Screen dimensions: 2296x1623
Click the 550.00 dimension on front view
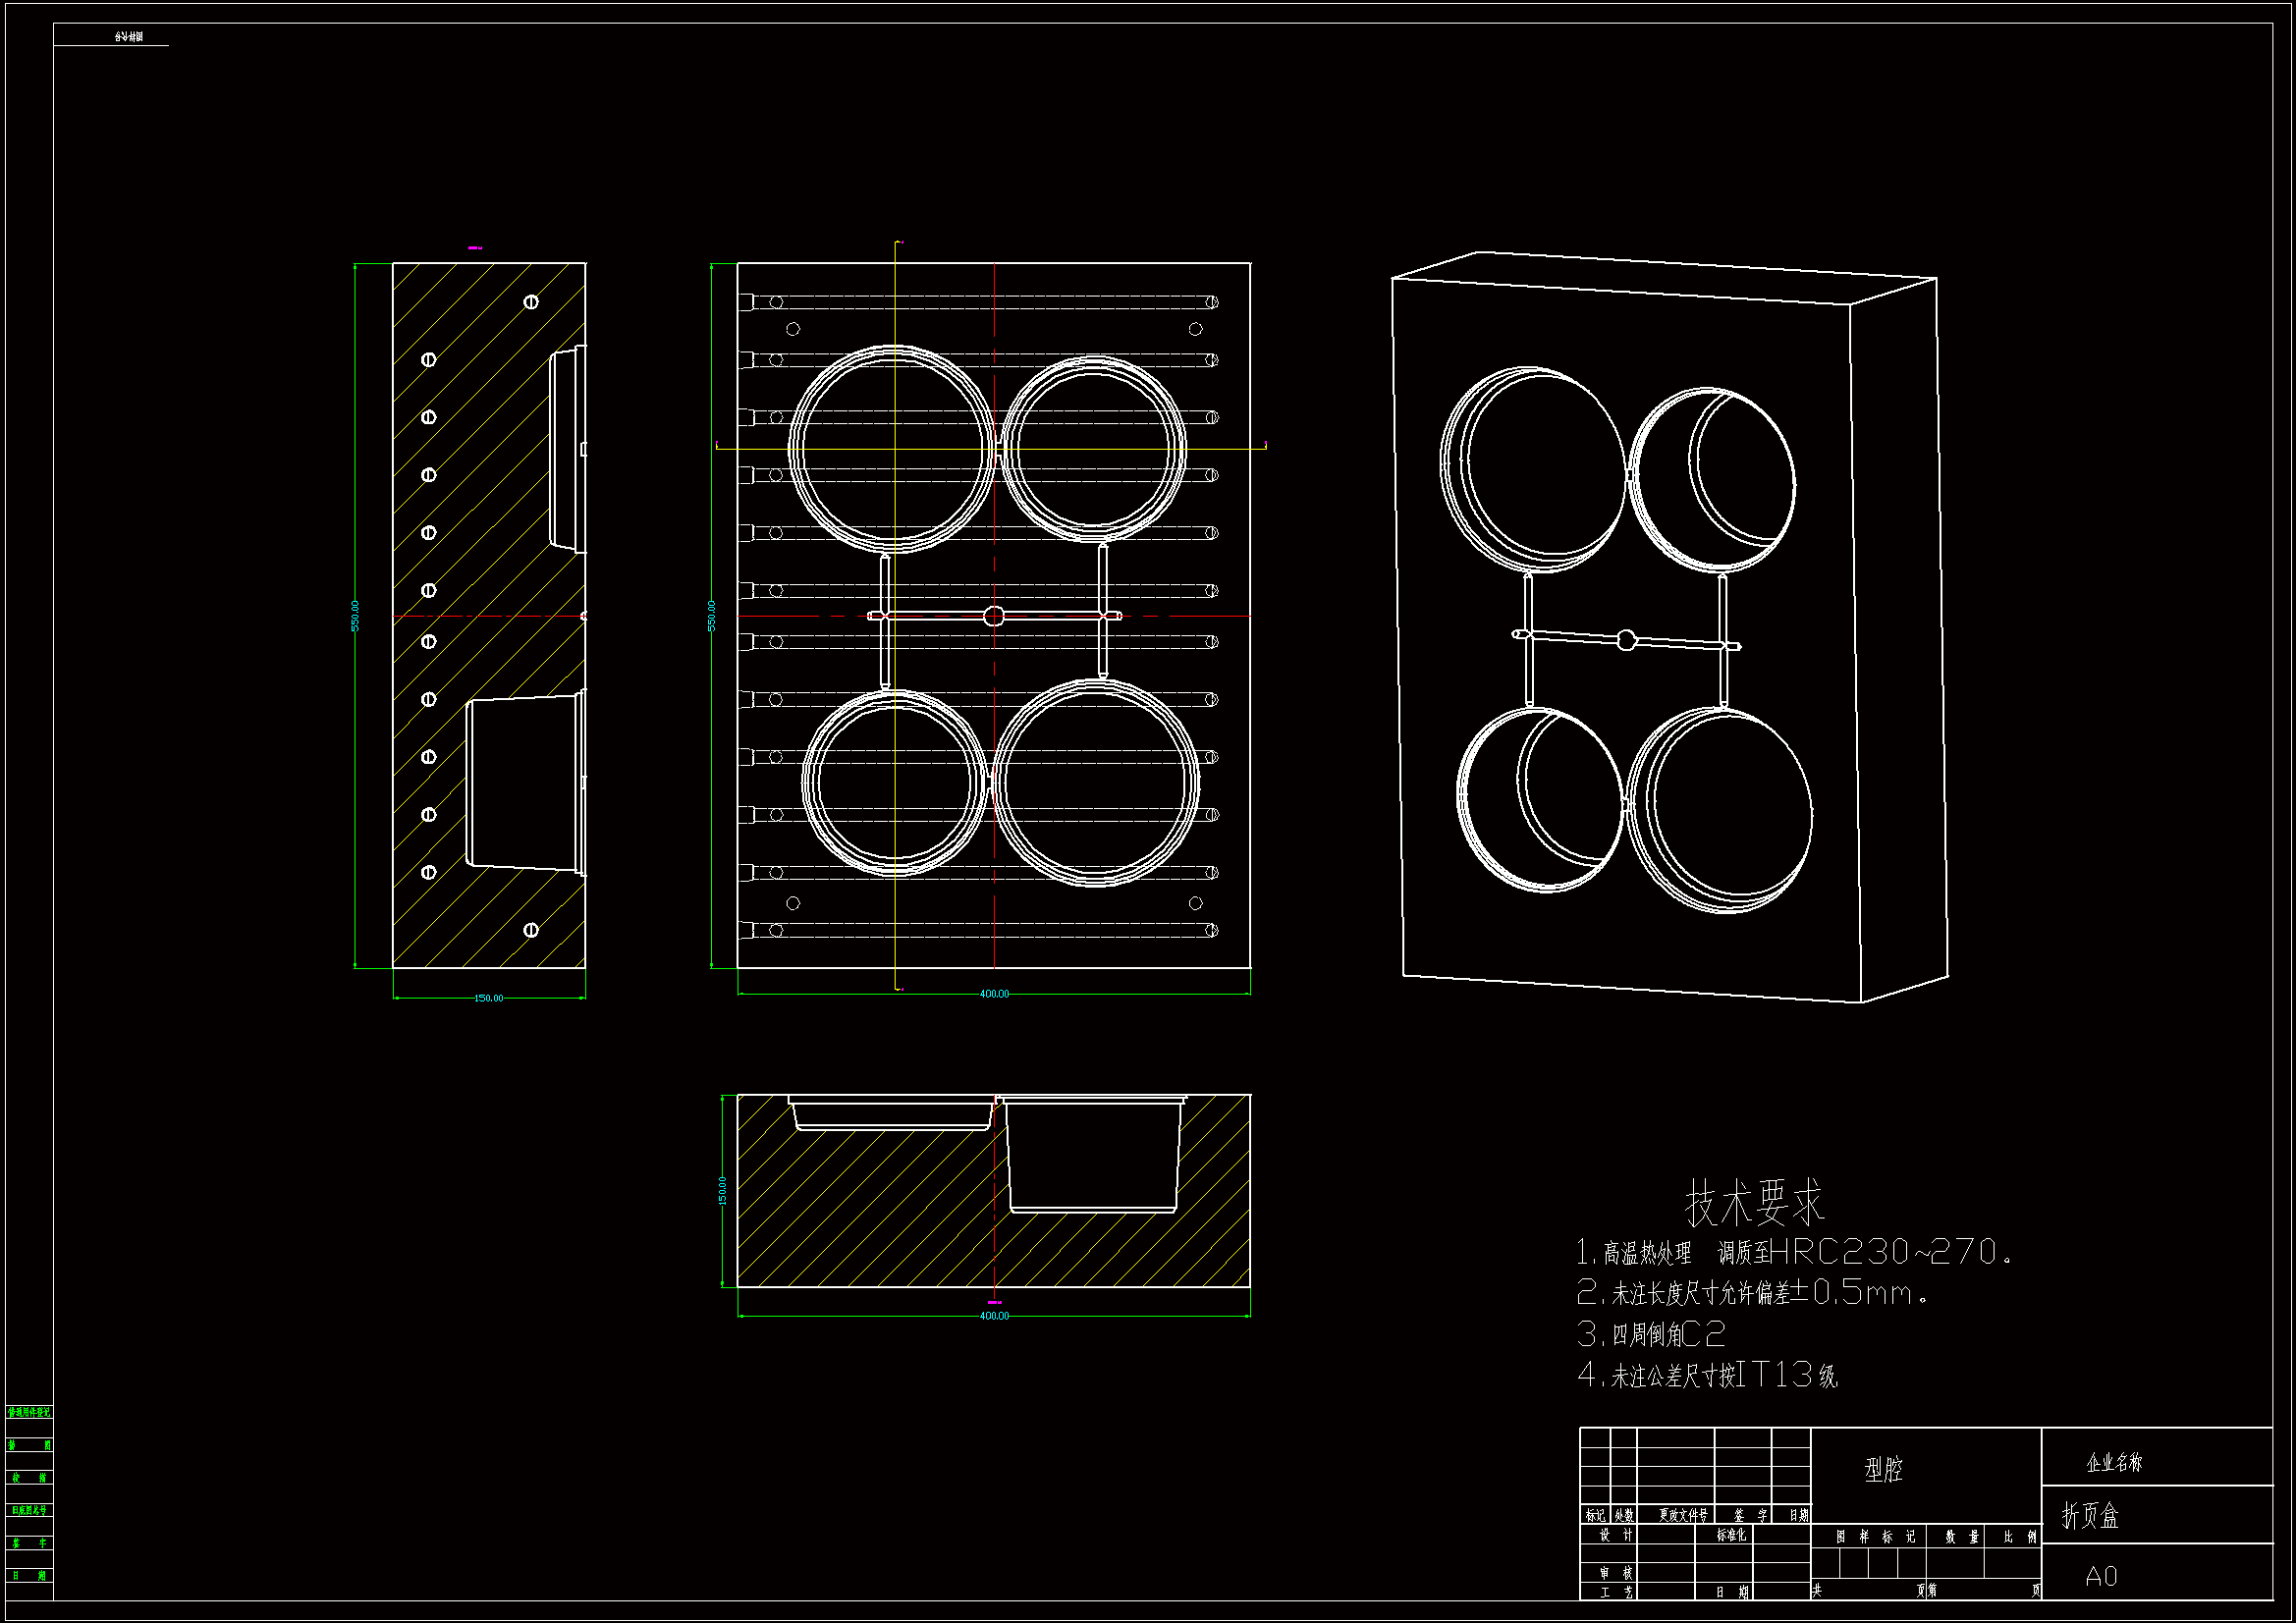click(711, 615)
